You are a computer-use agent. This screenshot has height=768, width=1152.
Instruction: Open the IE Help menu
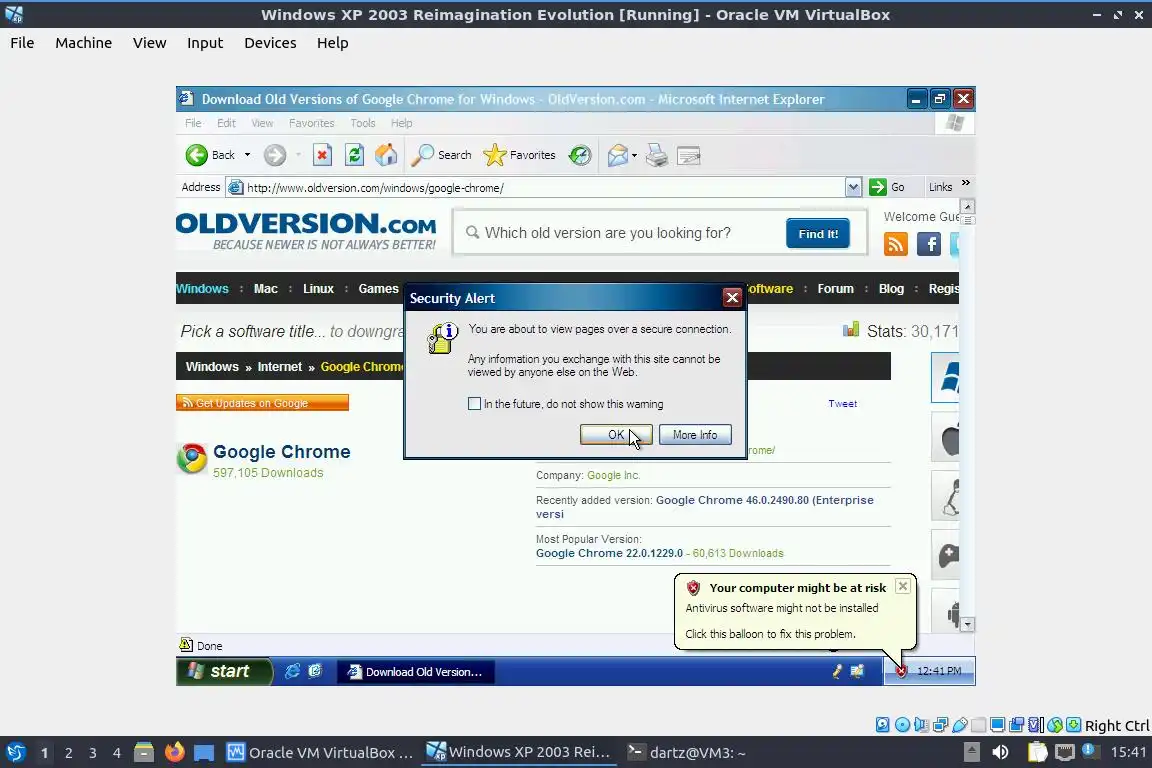[401, 123]
